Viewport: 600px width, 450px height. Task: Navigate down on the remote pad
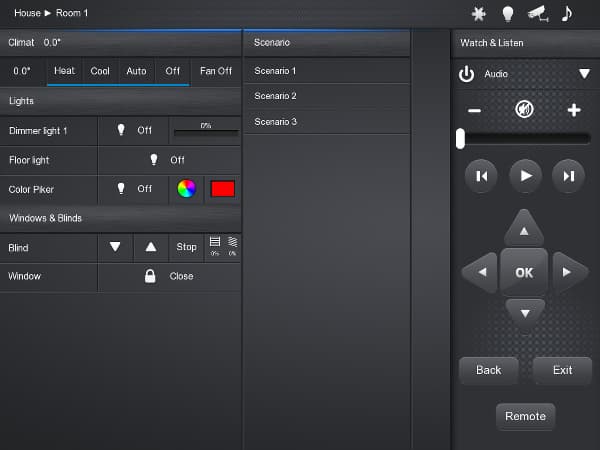[x=525, y=314]
